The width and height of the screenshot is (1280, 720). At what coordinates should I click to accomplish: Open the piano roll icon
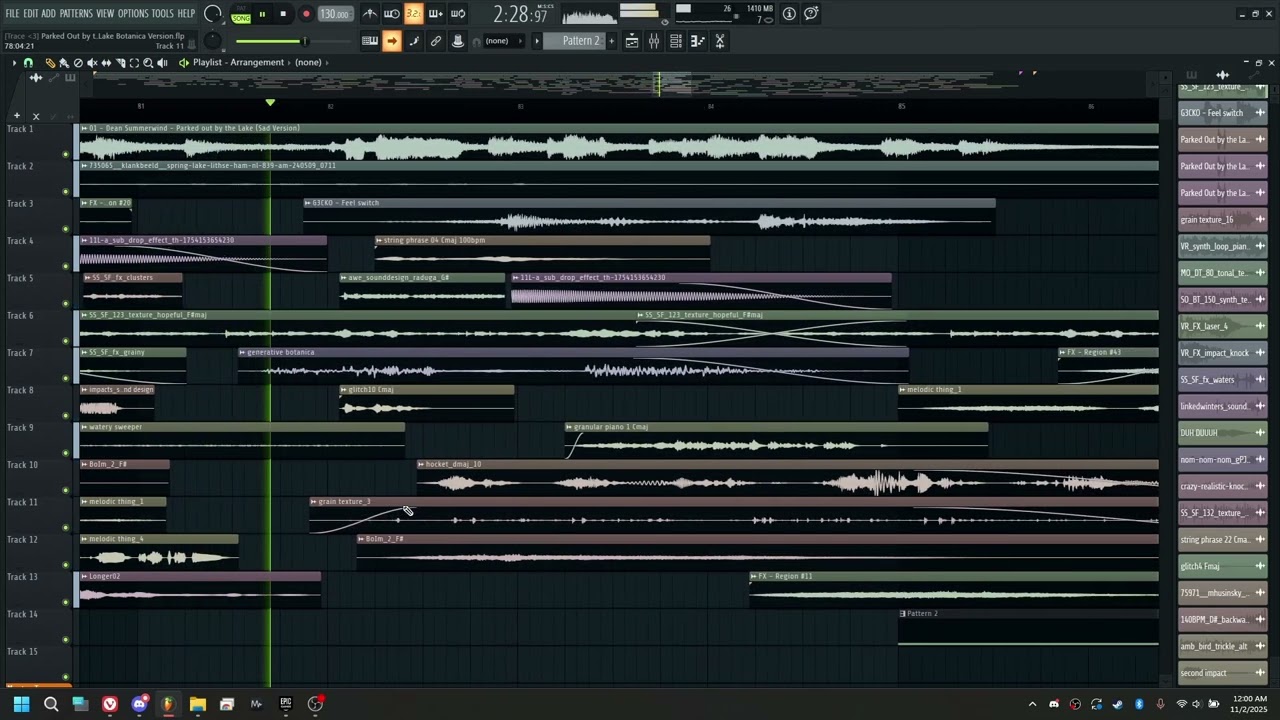coord(698,41)
